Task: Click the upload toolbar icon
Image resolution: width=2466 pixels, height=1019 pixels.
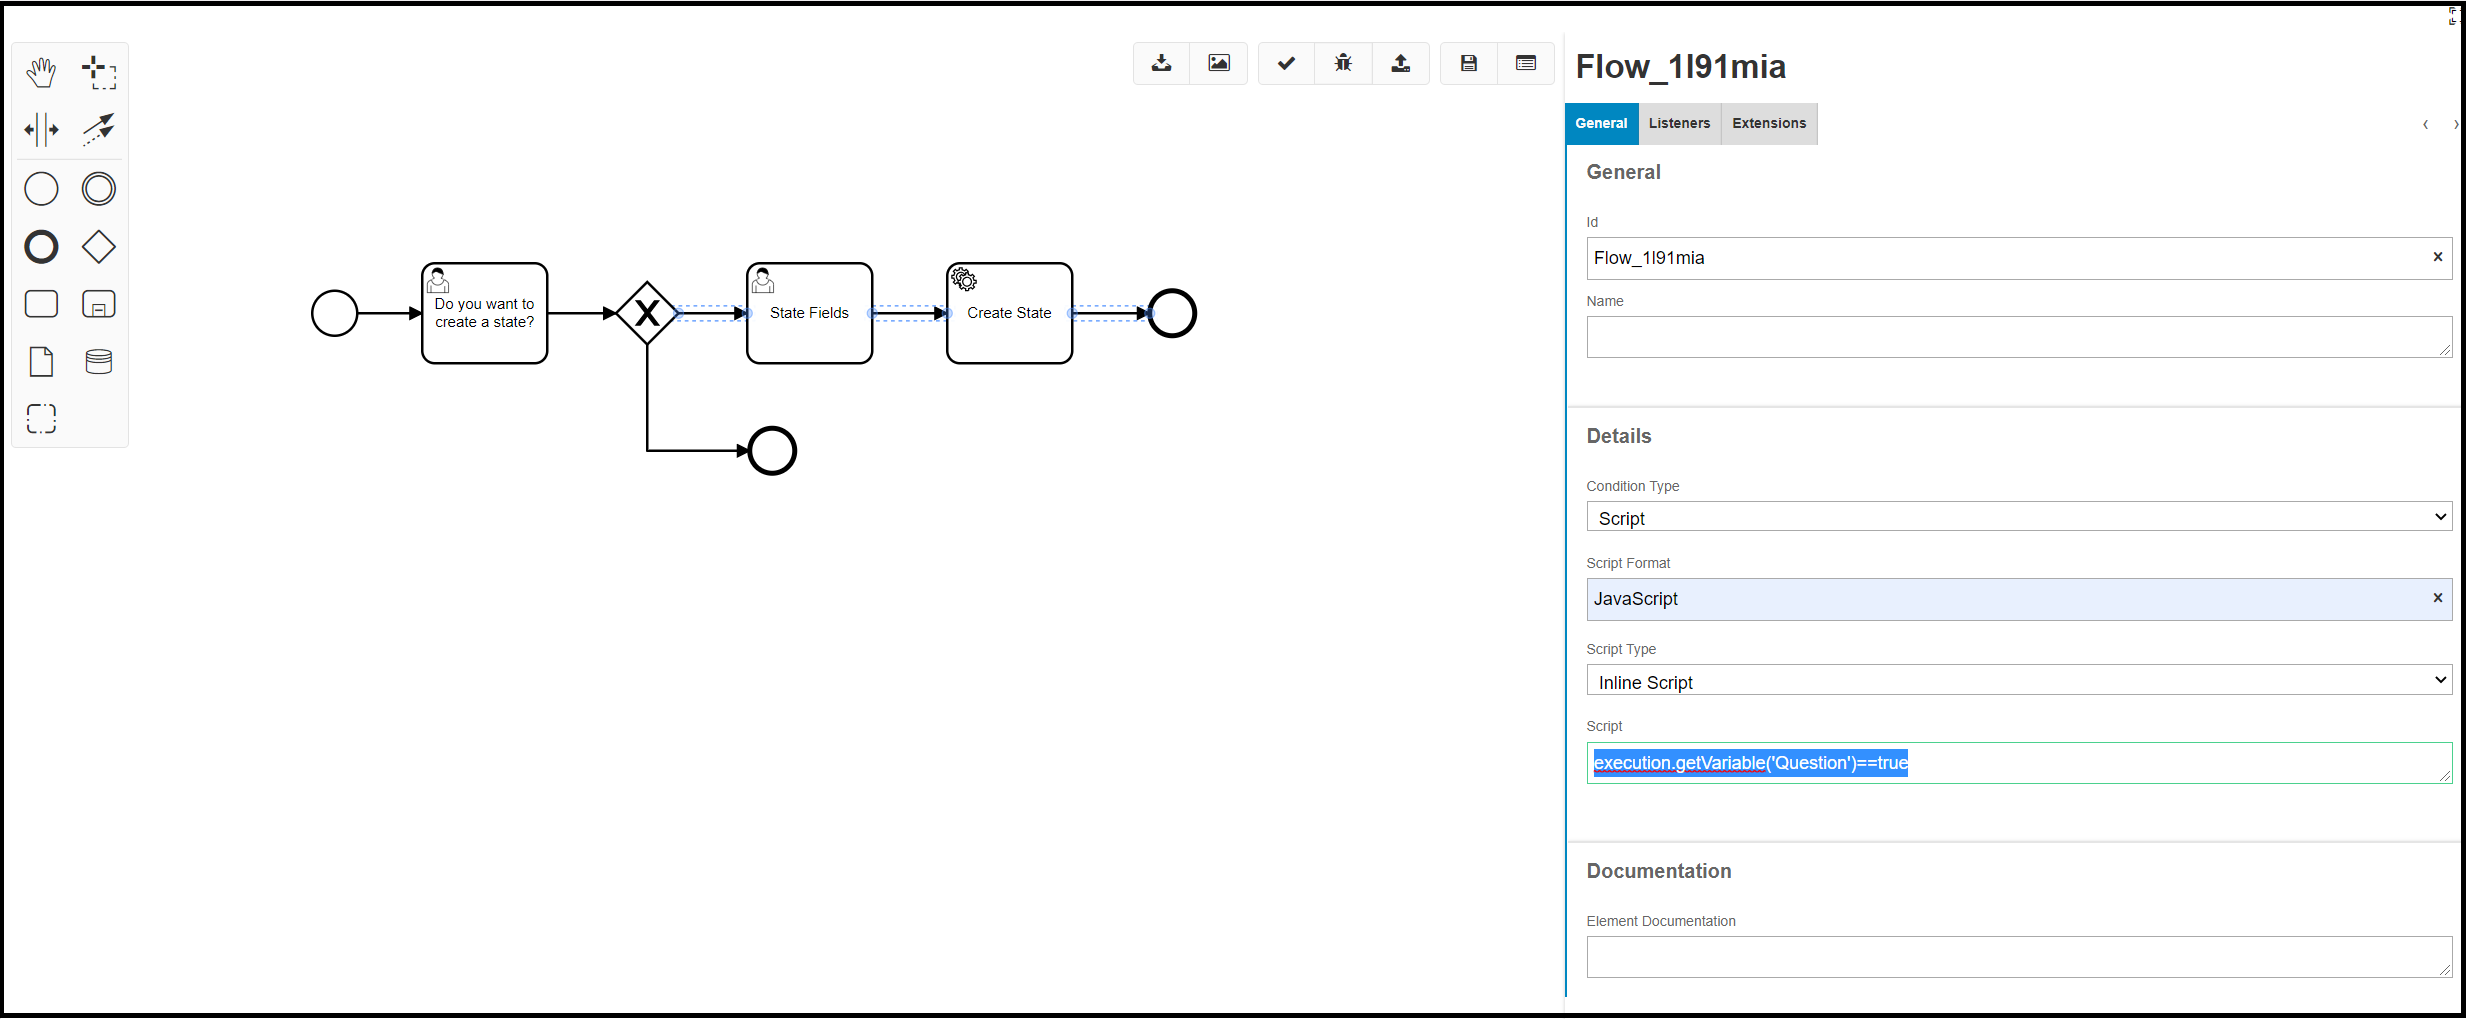Action: [x=1400, y=64]
